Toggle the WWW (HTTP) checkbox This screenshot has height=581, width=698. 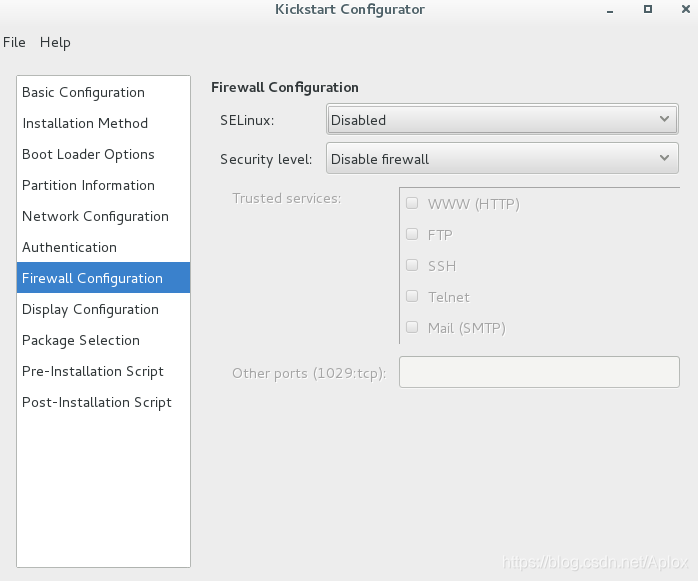coord(412,203)
